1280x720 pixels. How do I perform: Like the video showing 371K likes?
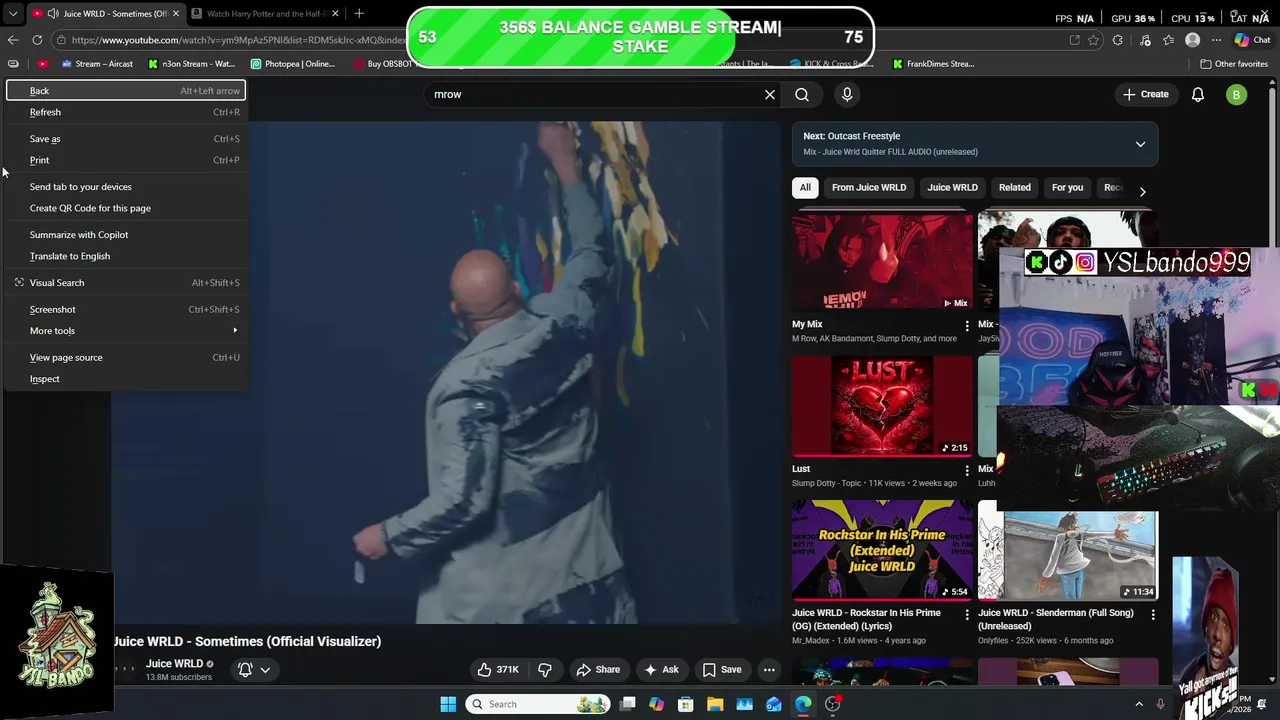coord(498,670)
